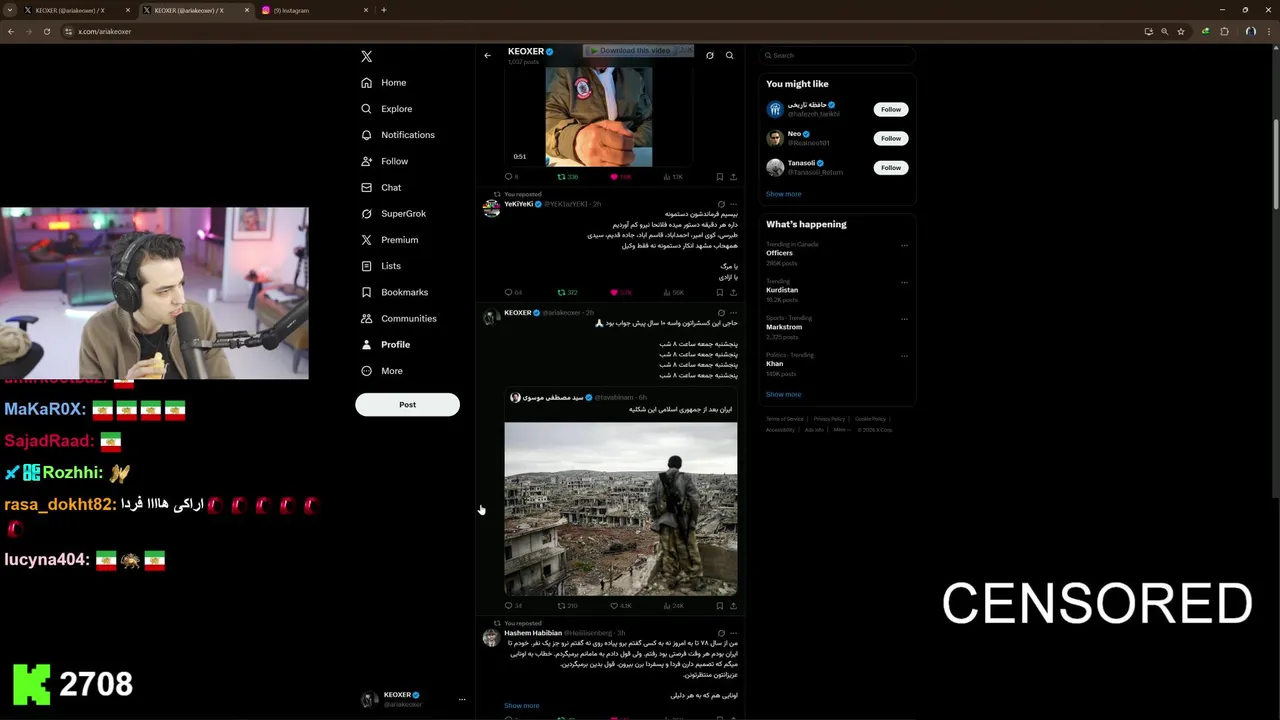Click the Communities icon

(366, 318)
